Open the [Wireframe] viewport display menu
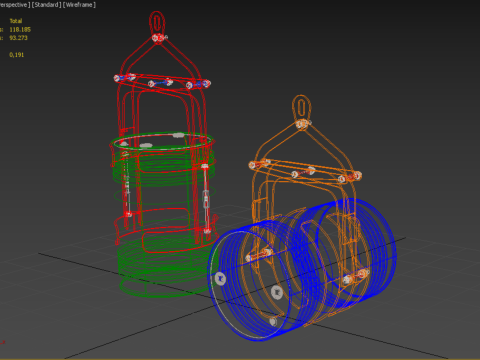Viewport: 480px width, 360px height. point(79,5)
